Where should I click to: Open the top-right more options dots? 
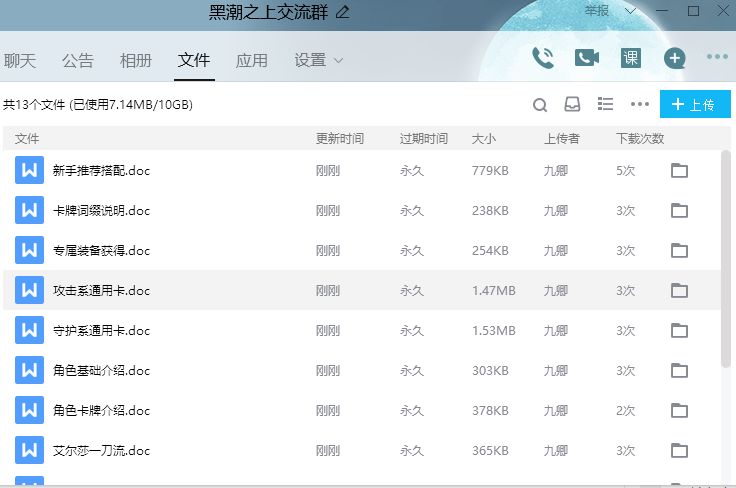717,57
